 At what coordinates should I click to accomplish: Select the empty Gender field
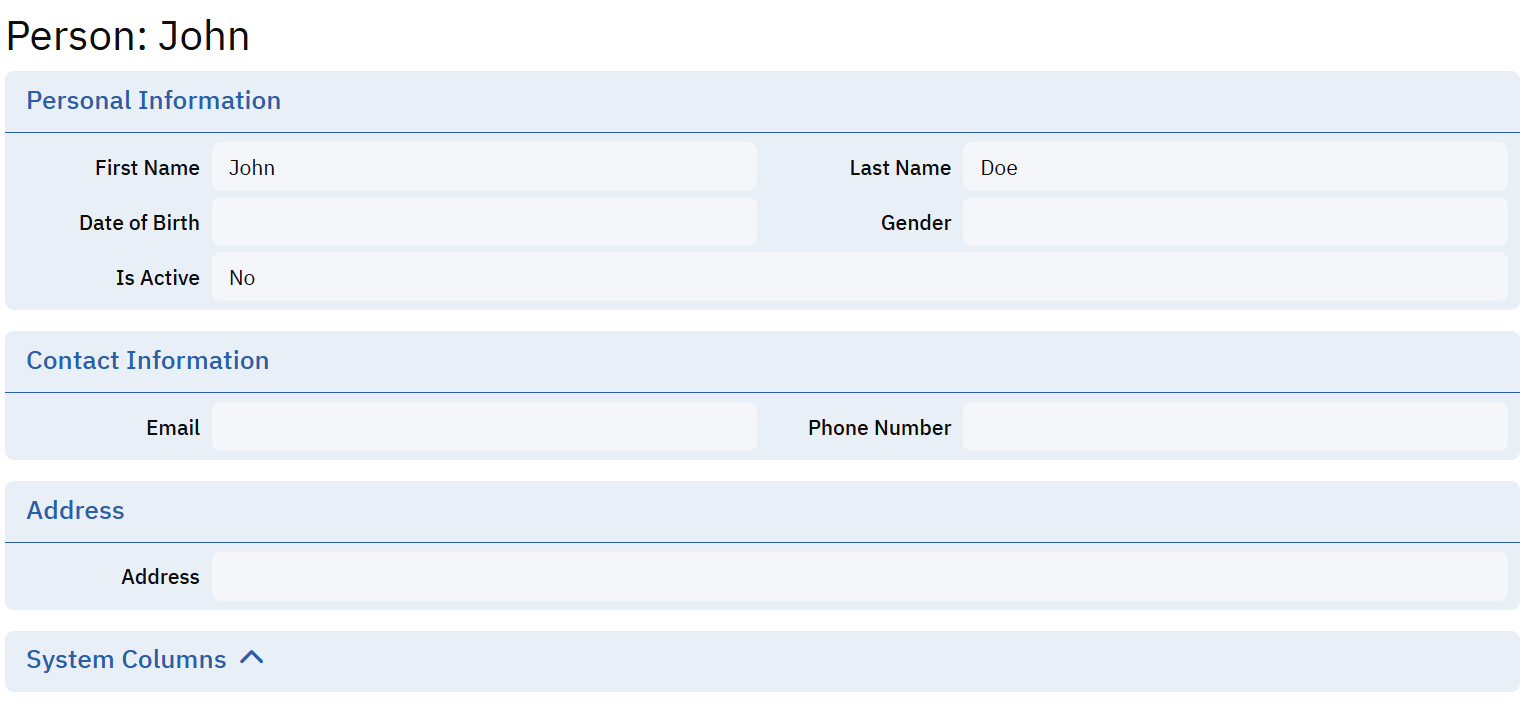tap(1234, 222)
